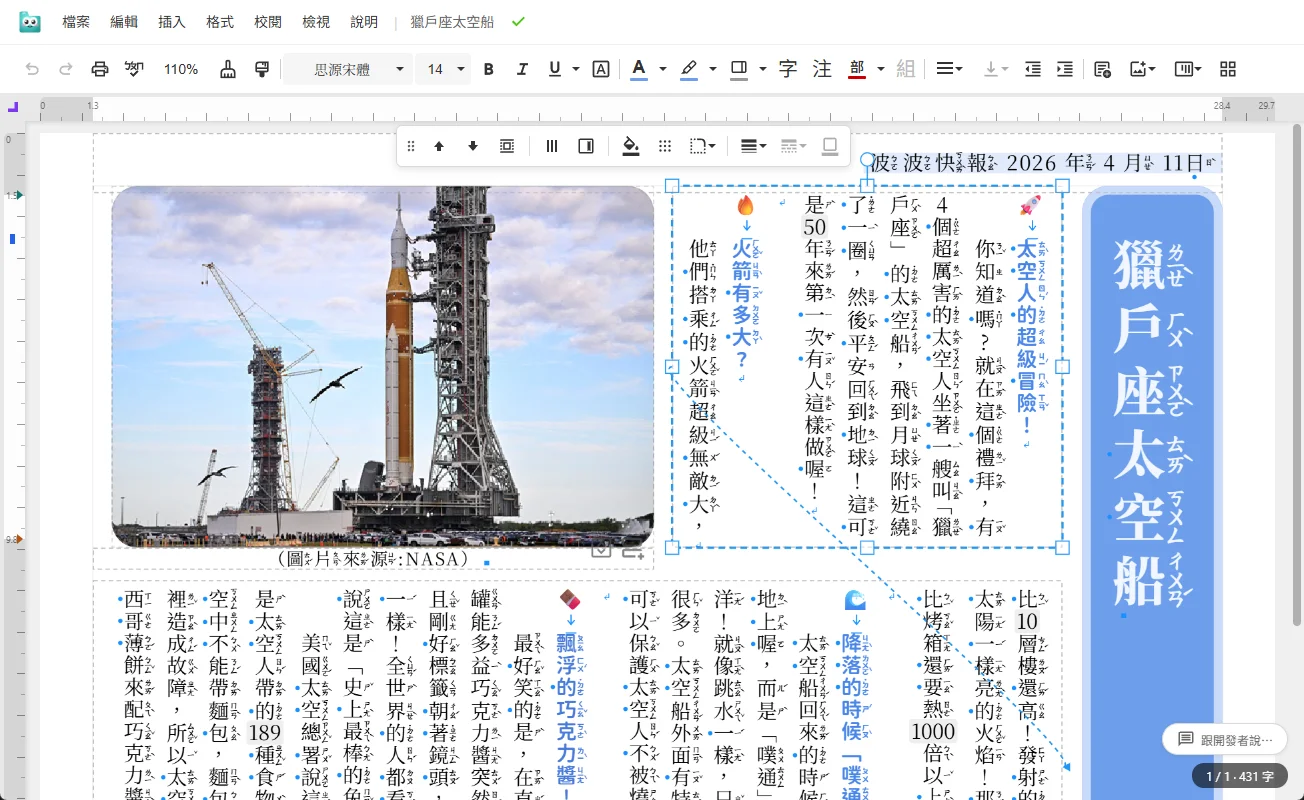Grab the floating toolbar drag handle
Screen dimensions: 1304x800
410,146
